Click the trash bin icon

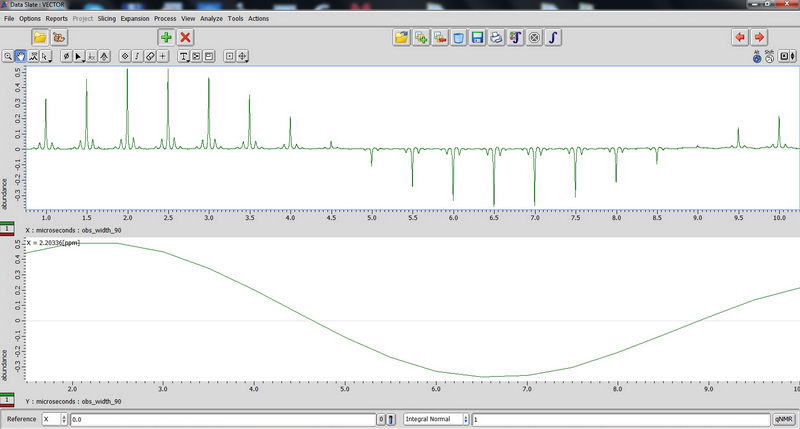pyautogui.click(x=458, y=37)
